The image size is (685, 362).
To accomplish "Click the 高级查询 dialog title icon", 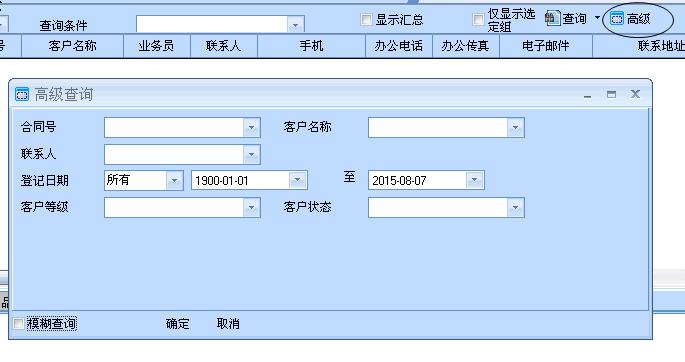I will pos(22,94).
